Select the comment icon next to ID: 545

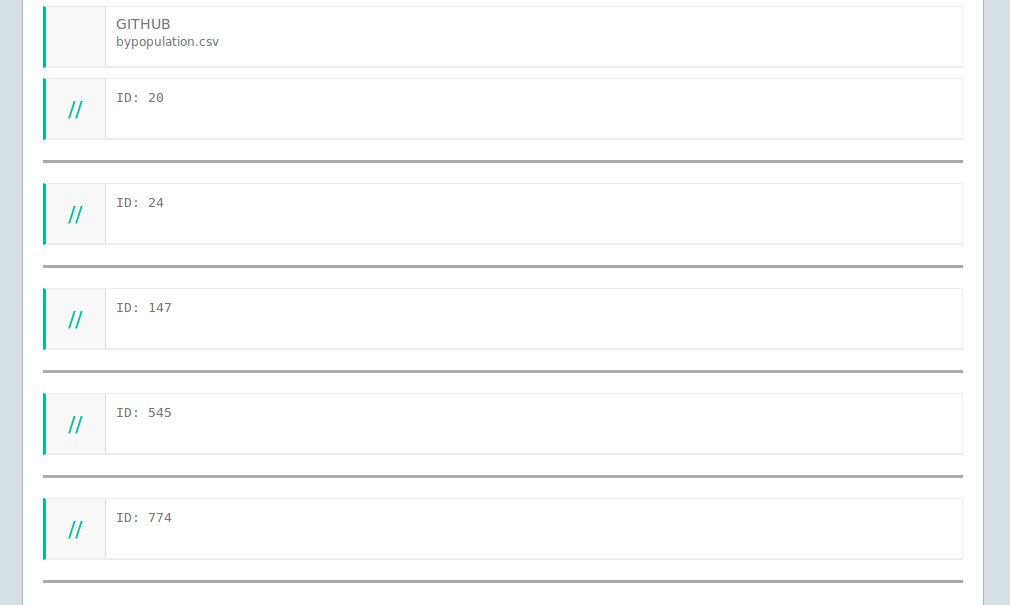click(x=75, y=425)
